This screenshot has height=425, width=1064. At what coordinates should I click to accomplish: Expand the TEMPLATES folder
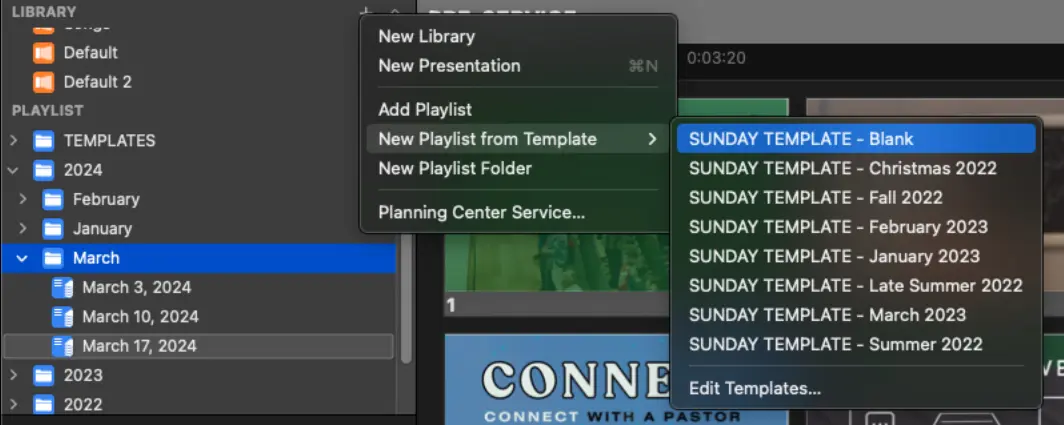pos(13,140)
